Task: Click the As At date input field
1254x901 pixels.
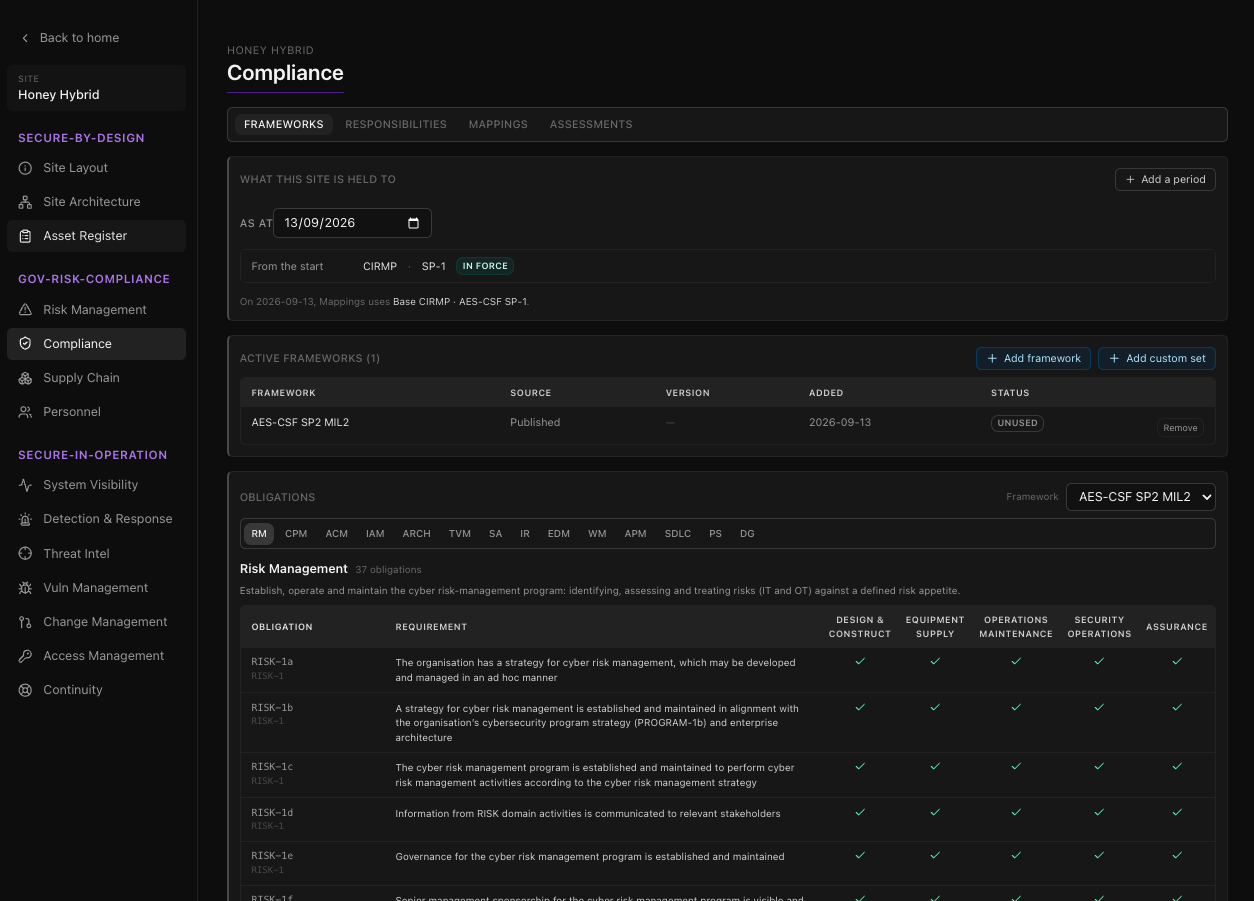Action: 352,223
